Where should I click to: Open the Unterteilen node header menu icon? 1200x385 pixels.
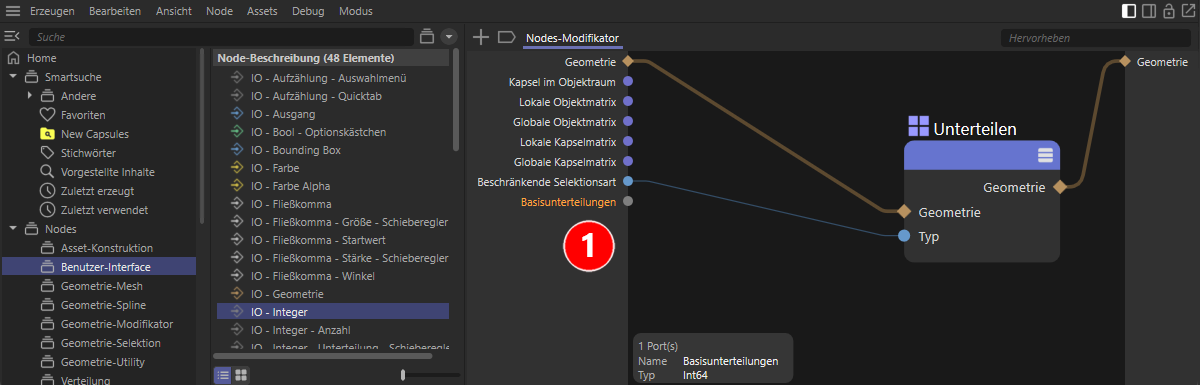(1045, 155)
